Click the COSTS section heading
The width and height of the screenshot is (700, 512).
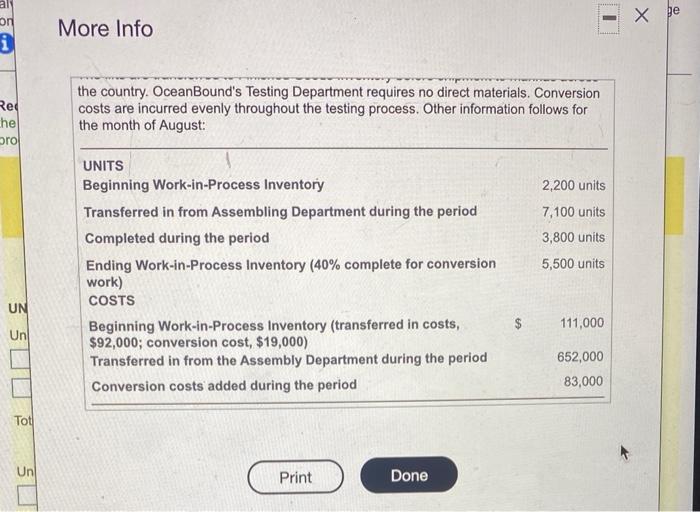click(x=111, y=300)
